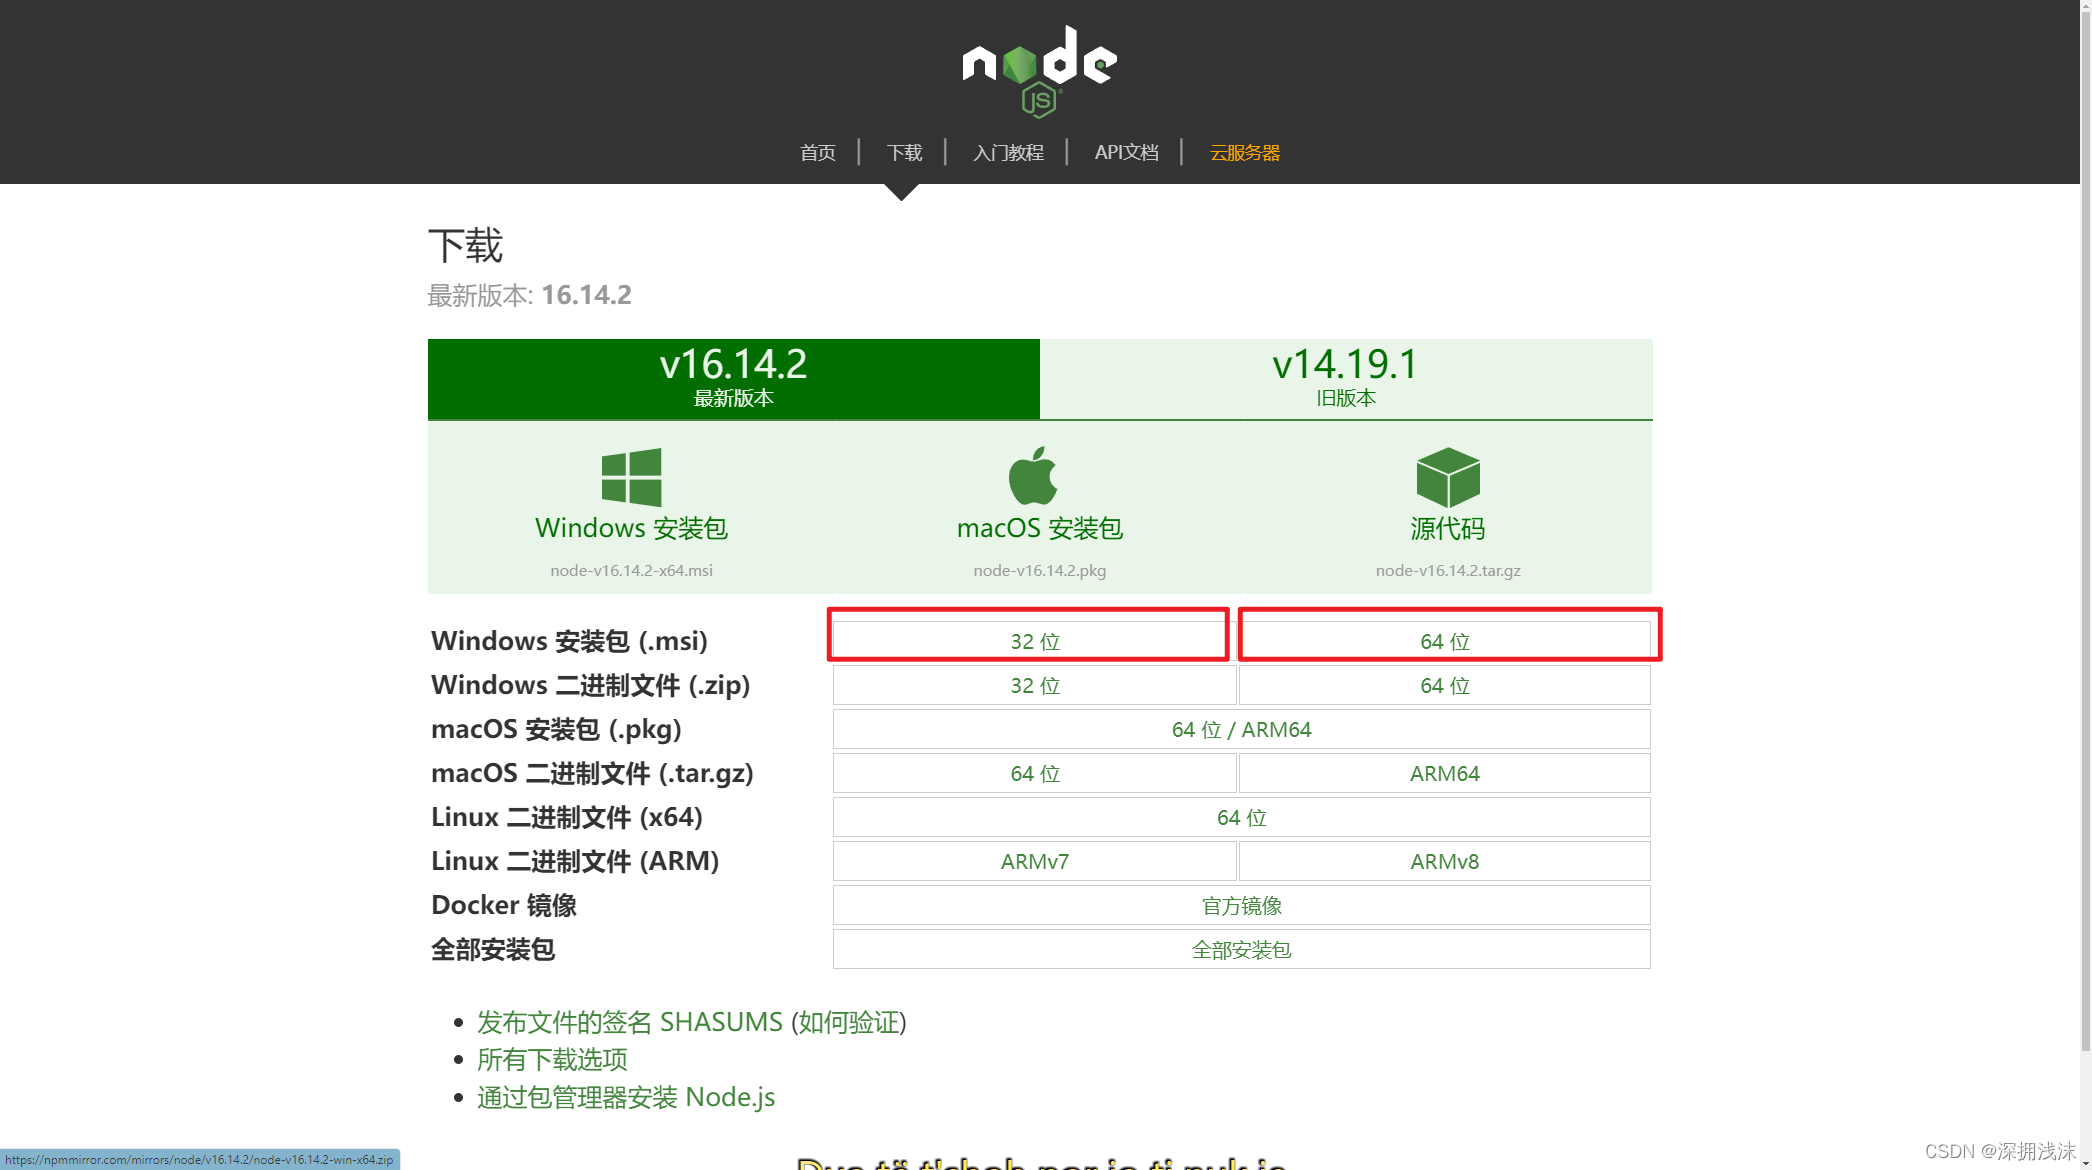2092x1170 pixels.
Task: Click the Windows 安装包 heading link
Action: 631,528
